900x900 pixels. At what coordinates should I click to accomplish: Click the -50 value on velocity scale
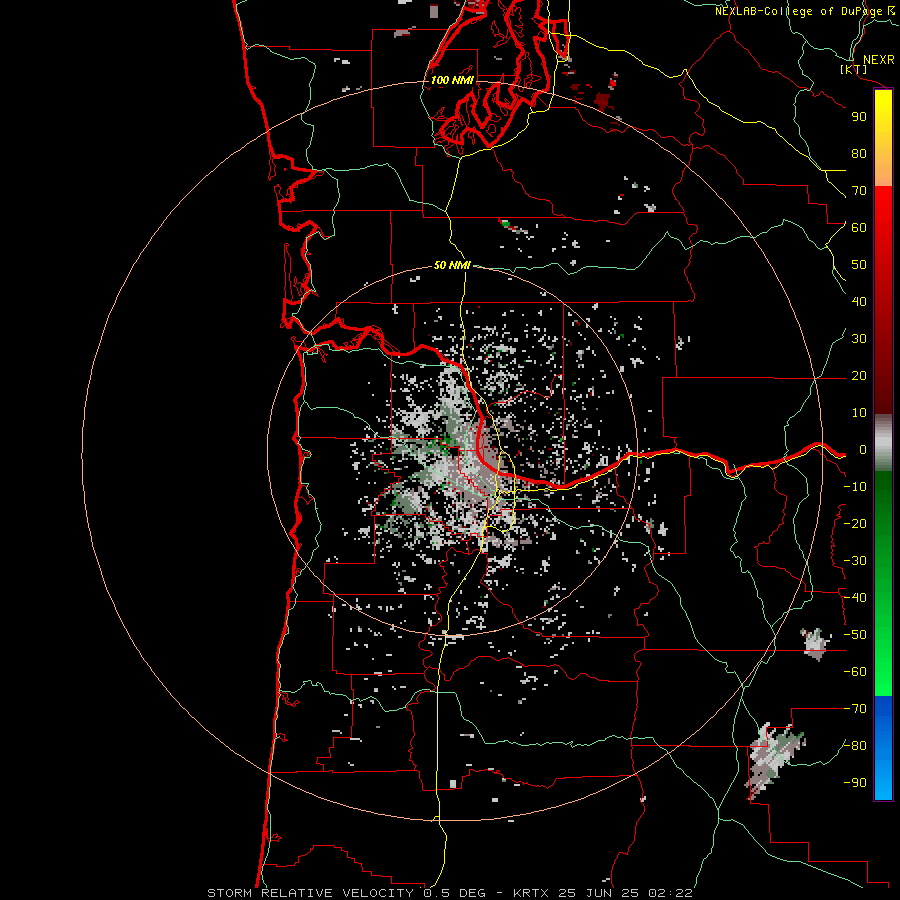pos(855,635)
